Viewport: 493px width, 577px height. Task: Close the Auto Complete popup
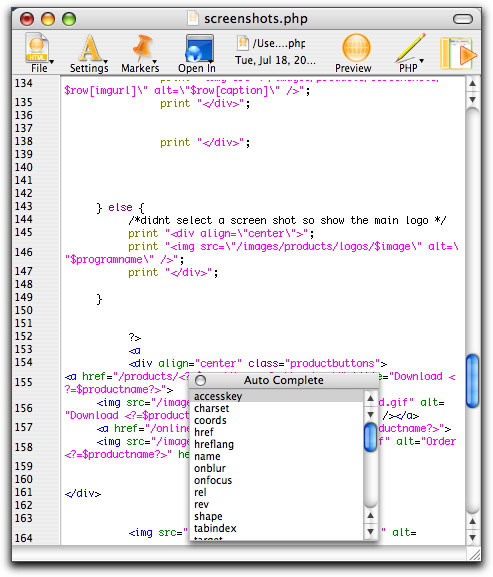201,380
